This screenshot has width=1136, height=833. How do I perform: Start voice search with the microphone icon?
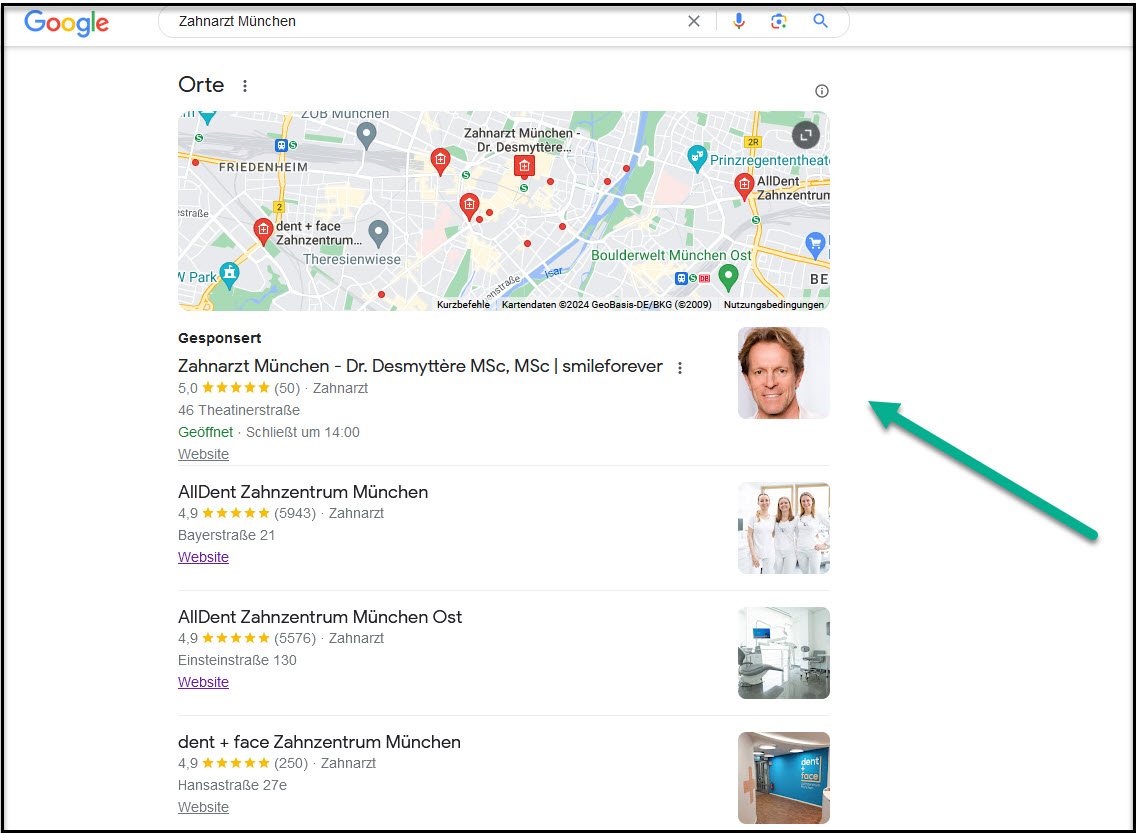point(738,21)
